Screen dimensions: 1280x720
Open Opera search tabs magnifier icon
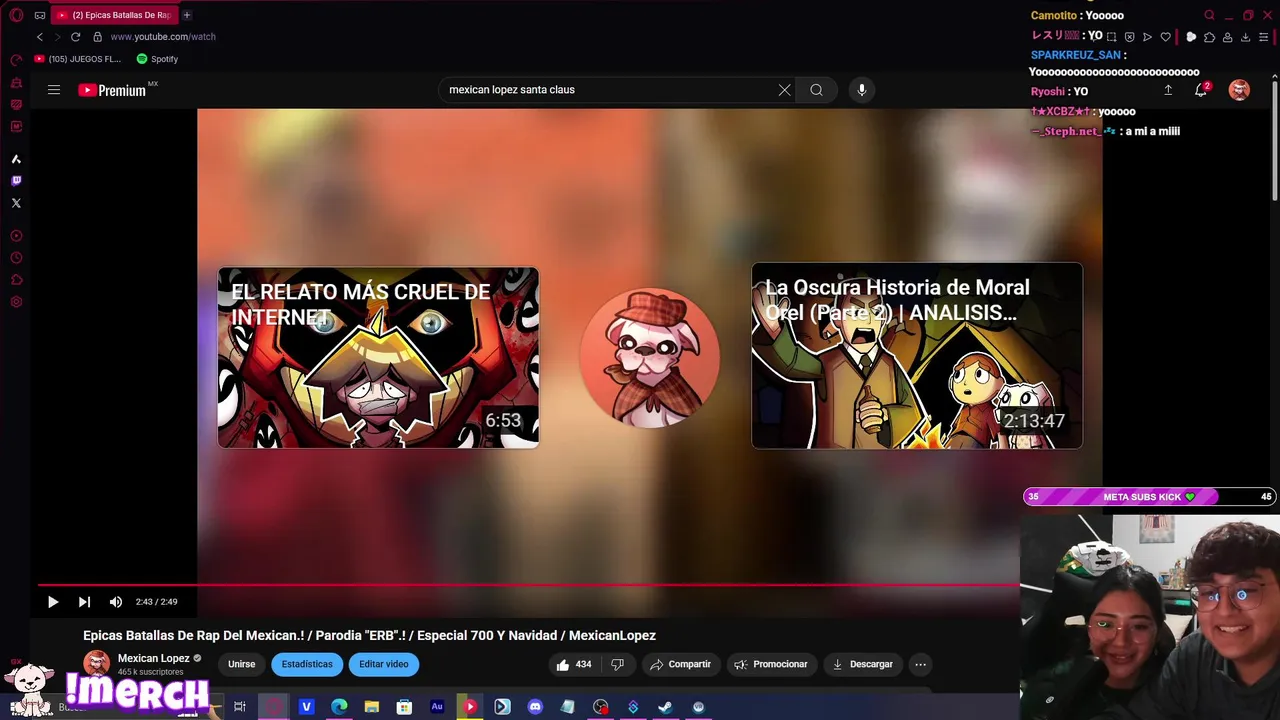pyautogui.click(x=1209, y=15)
